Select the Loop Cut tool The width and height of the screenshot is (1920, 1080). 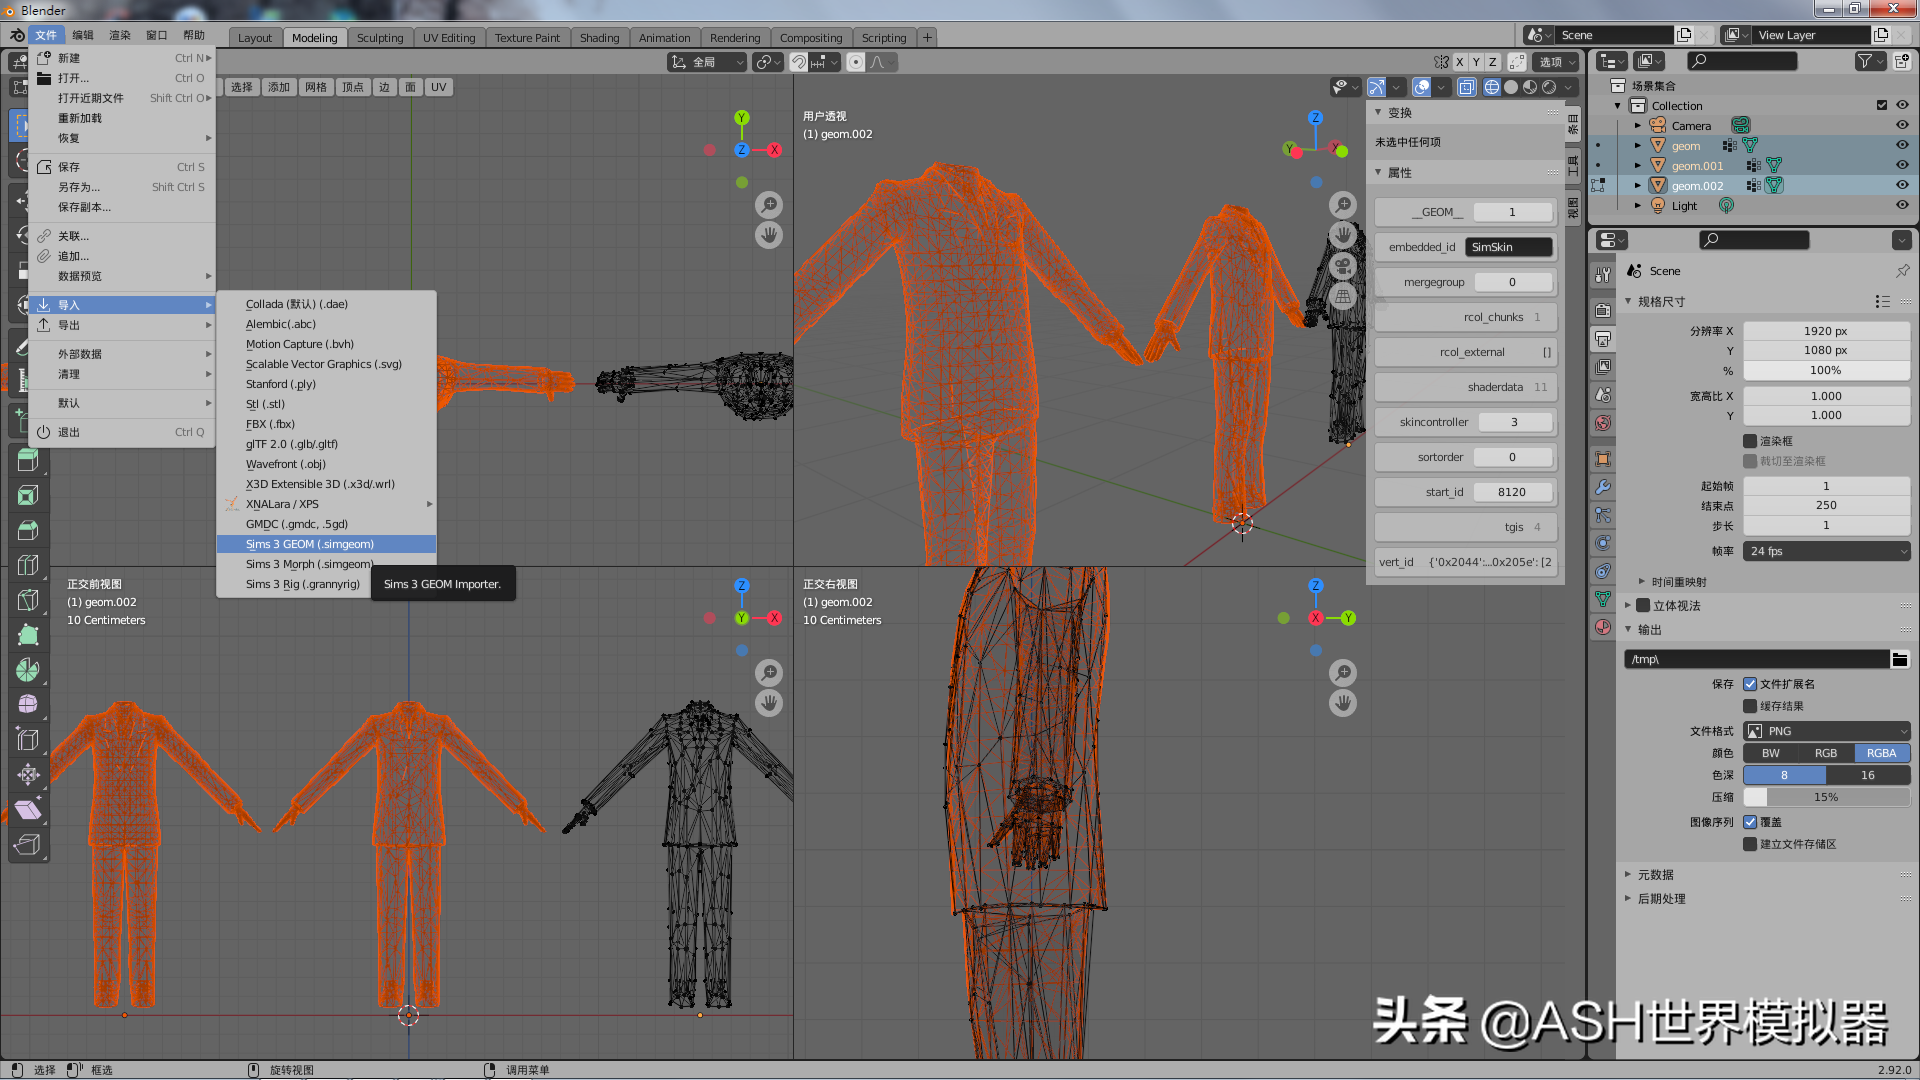tap(28, 565)
